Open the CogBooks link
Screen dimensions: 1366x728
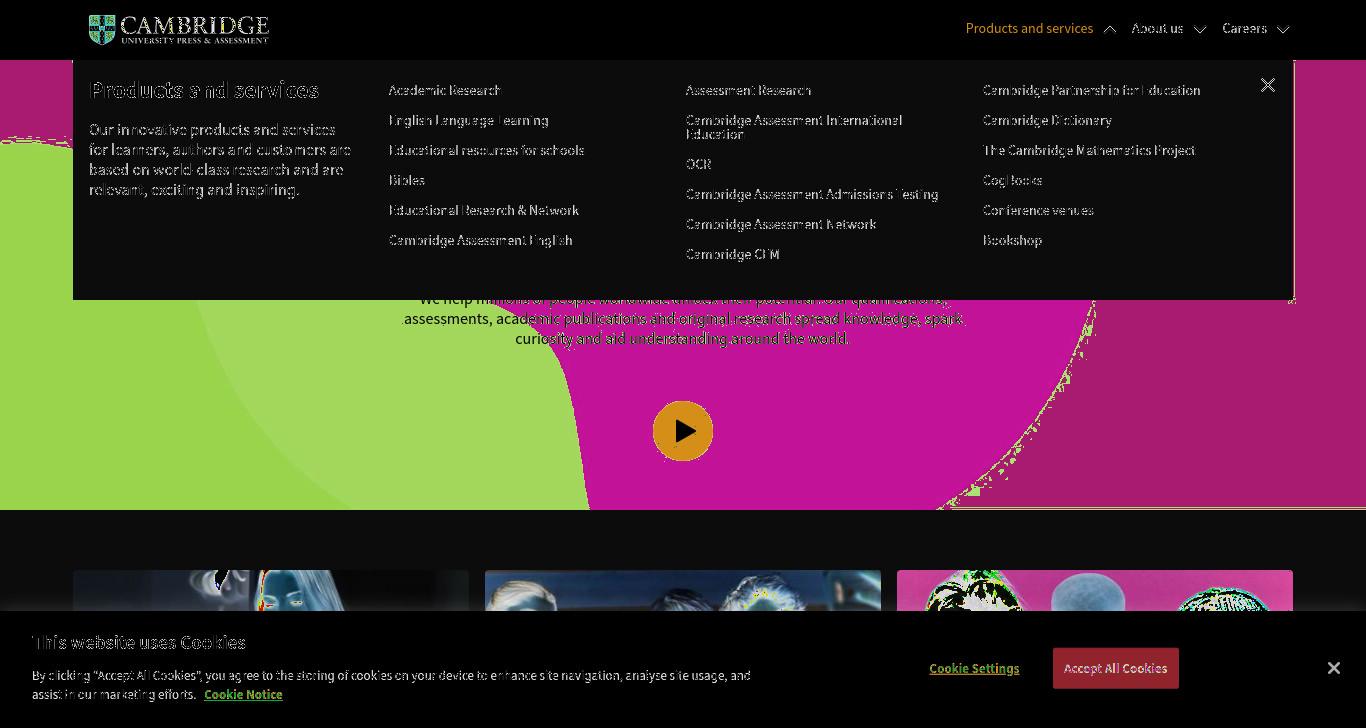1012,180
